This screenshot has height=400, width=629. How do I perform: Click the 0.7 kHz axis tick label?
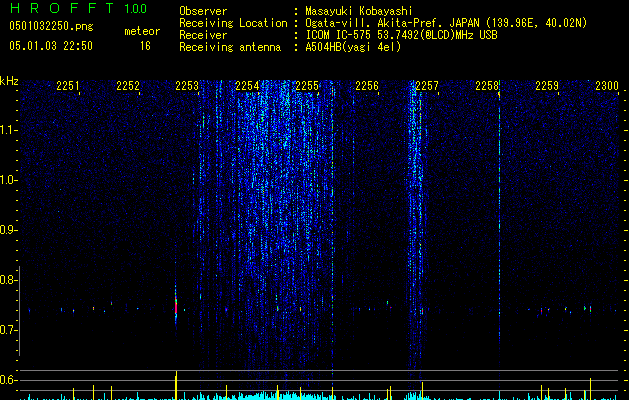click(x=8, y=329)
